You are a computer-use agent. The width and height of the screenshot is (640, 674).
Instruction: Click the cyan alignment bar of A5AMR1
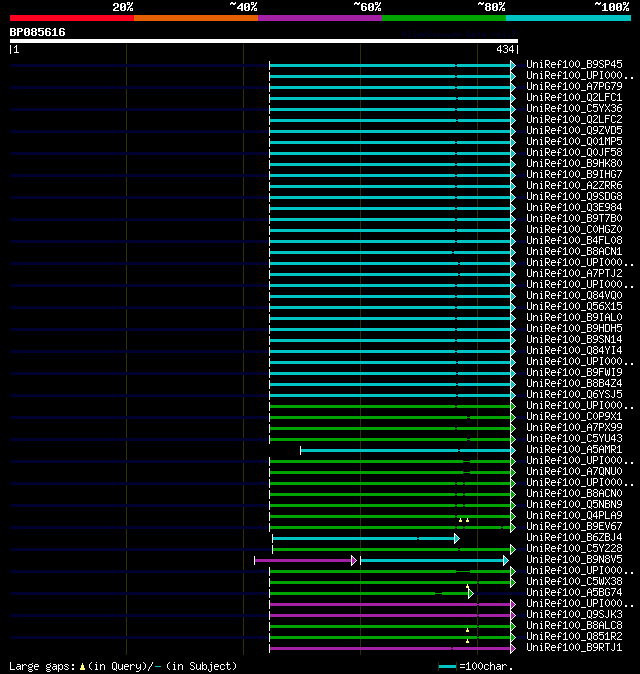pyautogui.click(x=408, y=450)
